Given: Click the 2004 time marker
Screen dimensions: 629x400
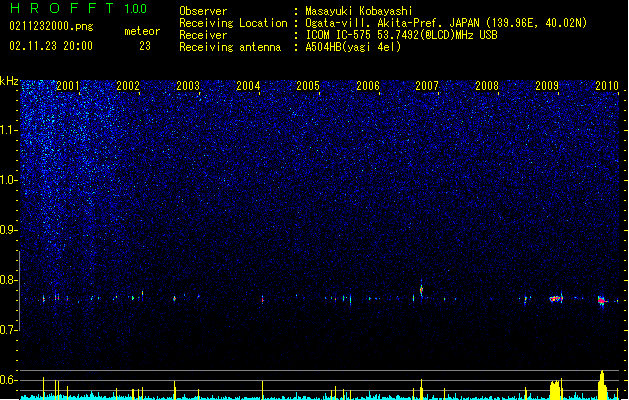Looking at the screenshot, I should tap(248, 85).
